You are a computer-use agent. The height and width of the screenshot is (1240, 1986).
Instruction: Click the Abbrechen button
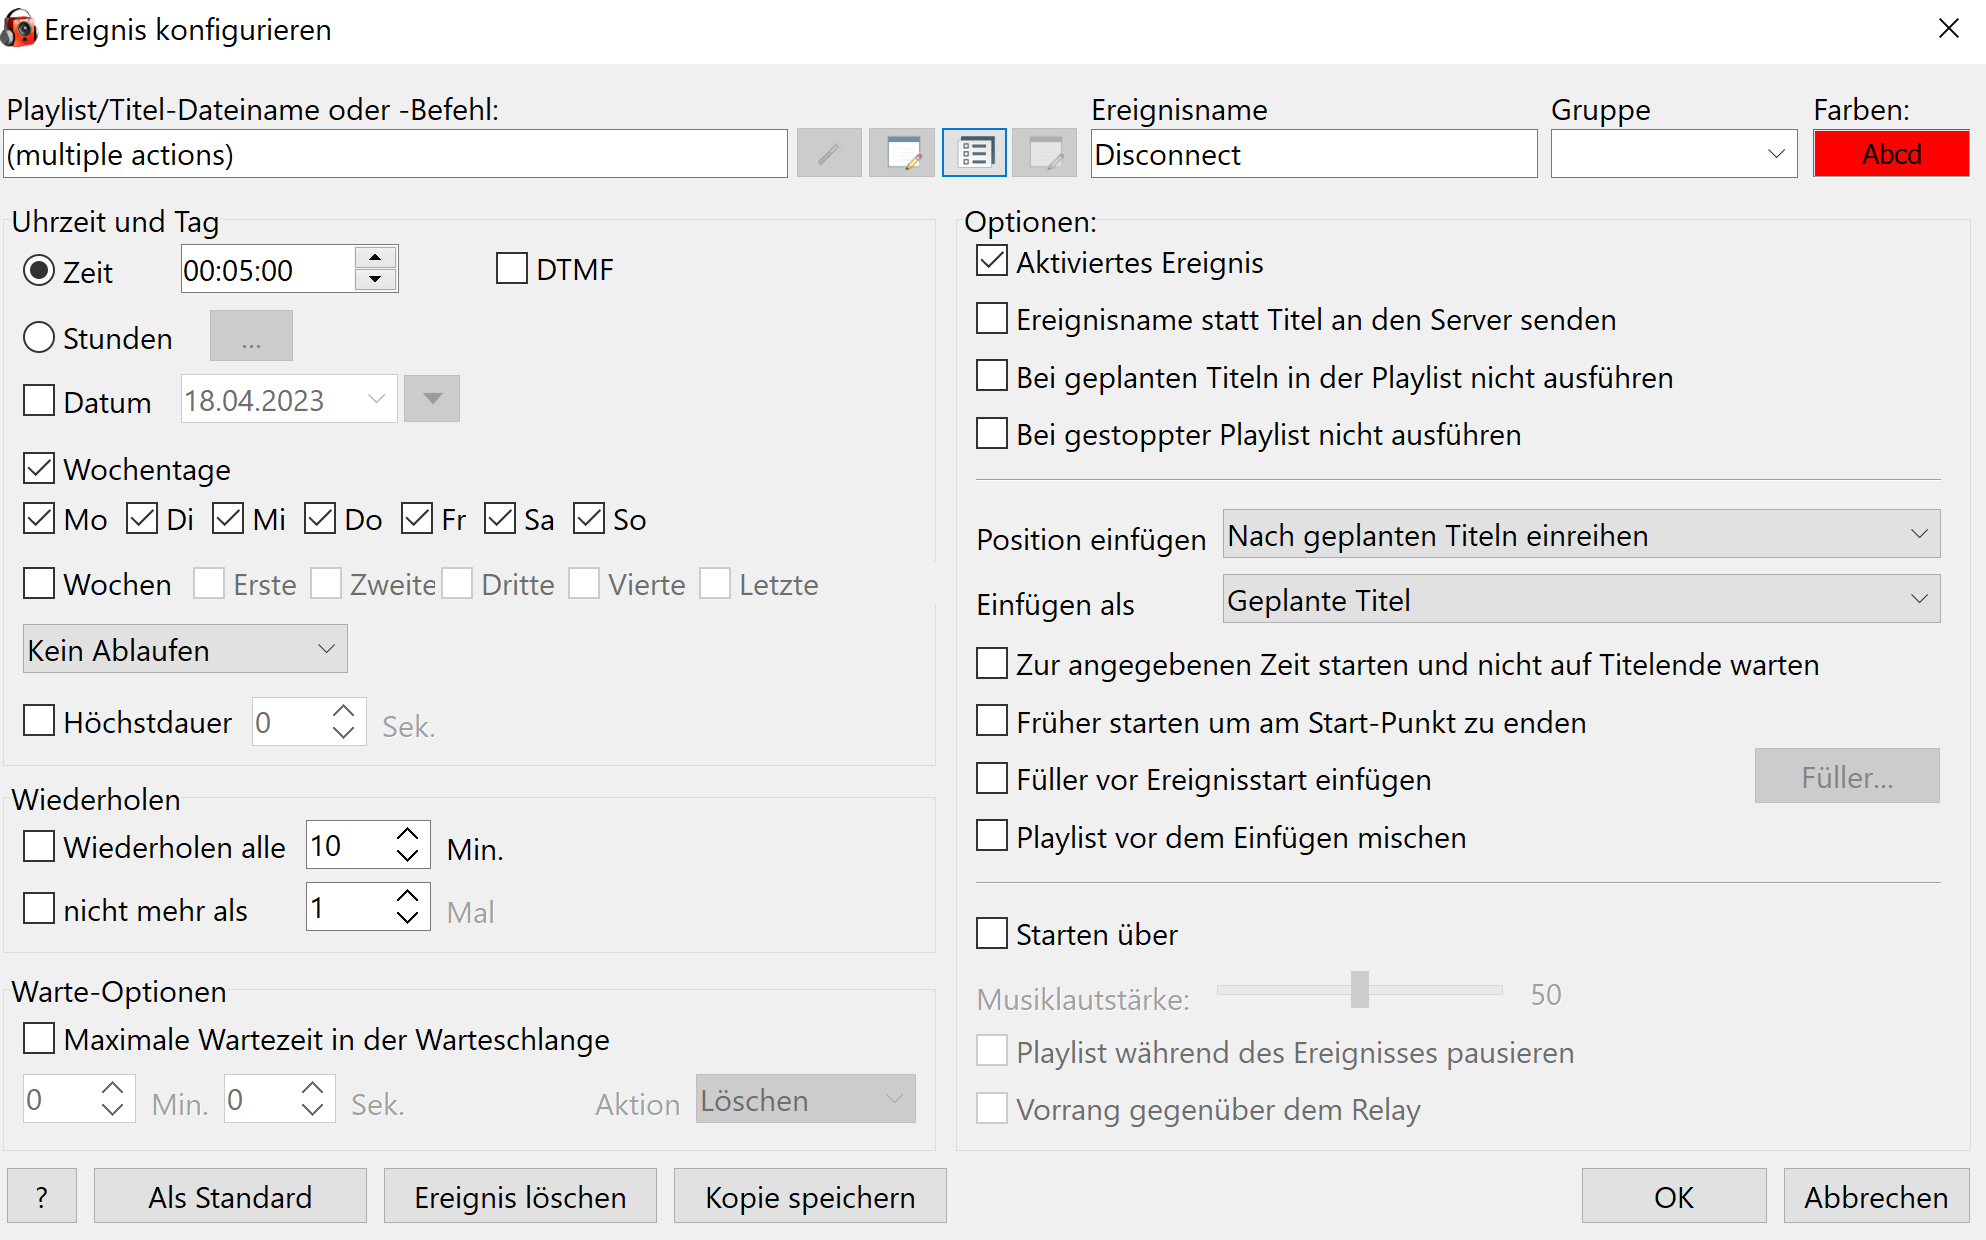point(1876,1196)
